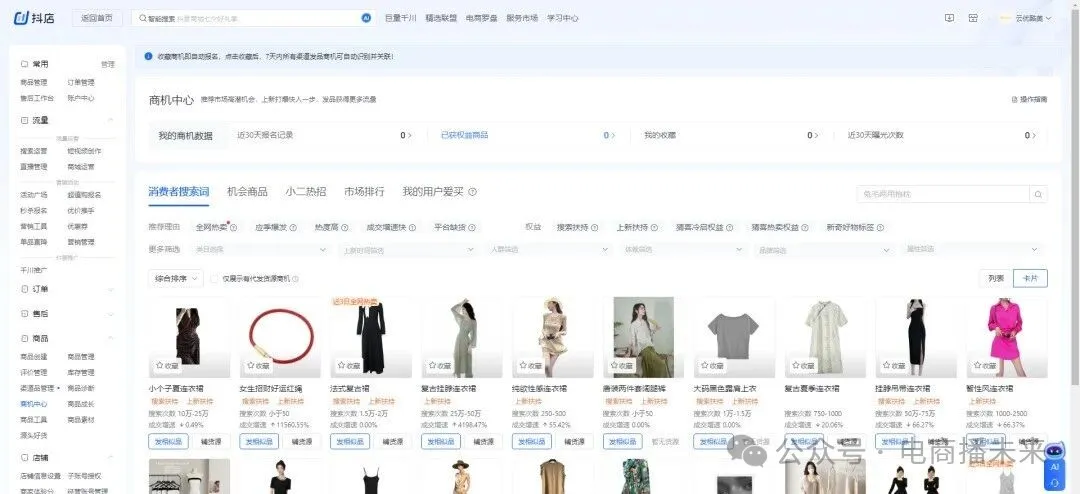Click the 返回首页 button
This screenshot has height=494, width=1080.
pyautogui.click(x=97, y=18)
